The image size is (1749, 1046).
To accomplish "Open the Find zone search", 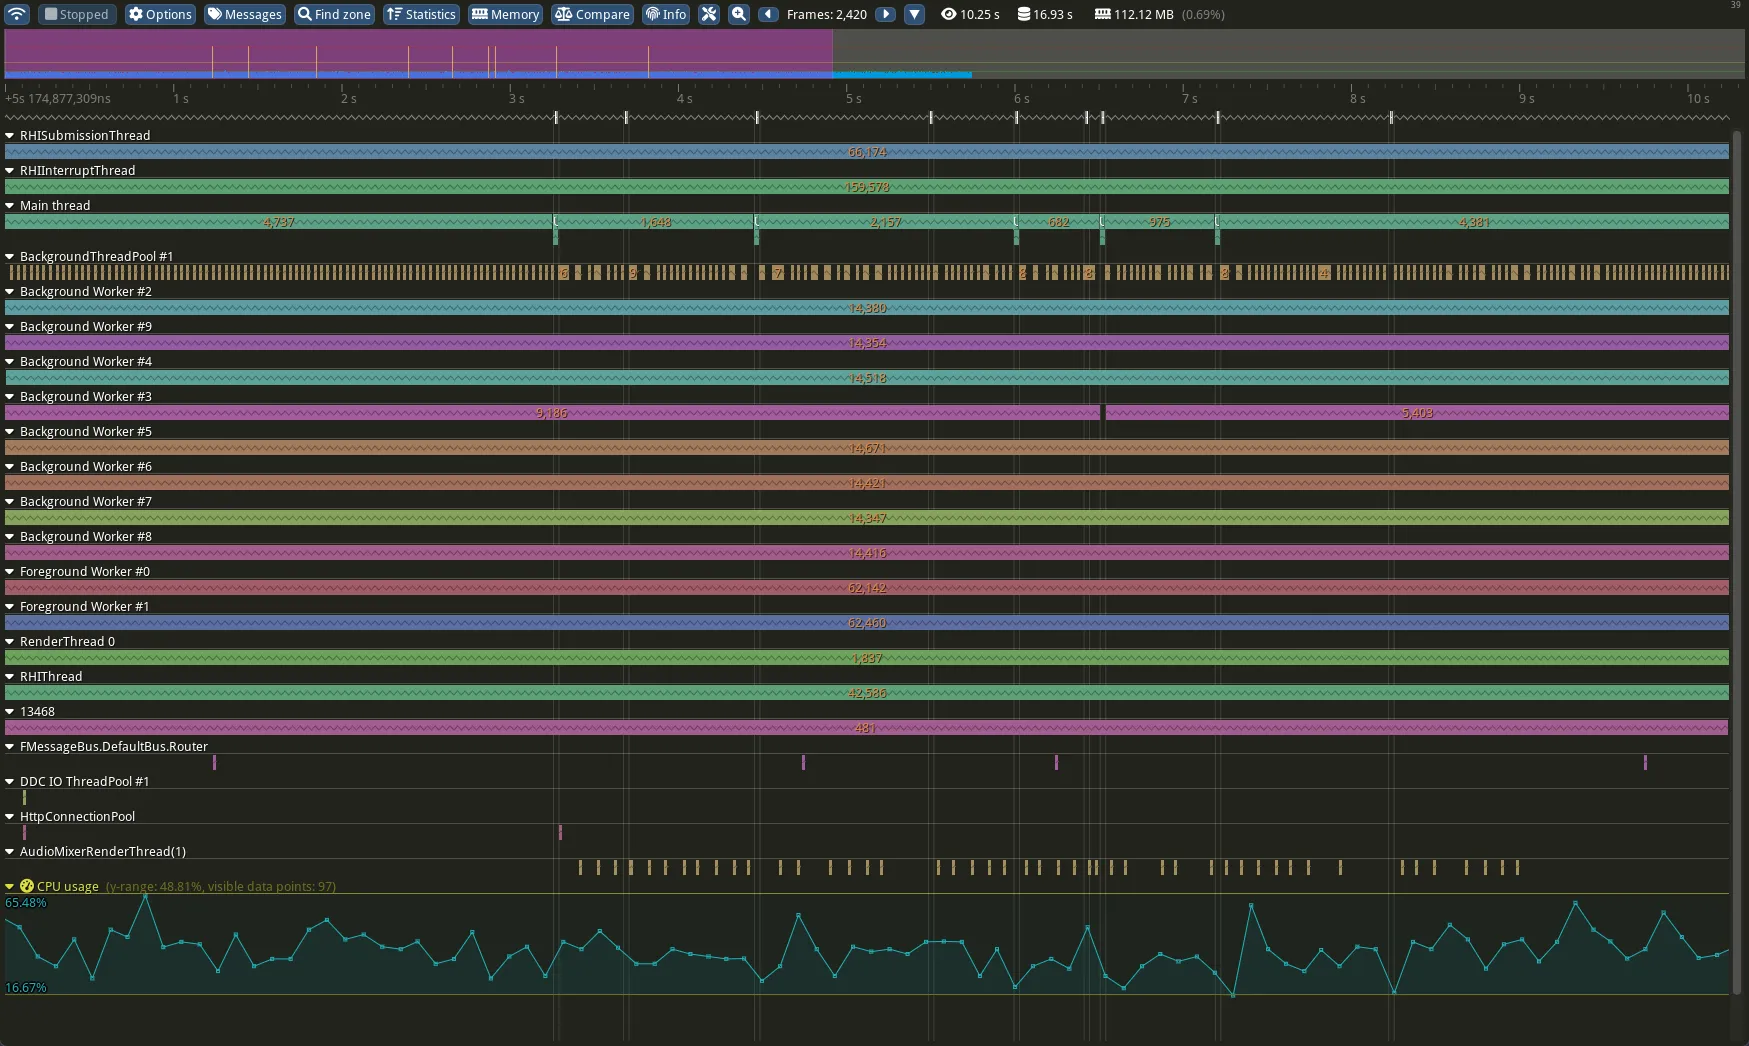I will point(333,14).
